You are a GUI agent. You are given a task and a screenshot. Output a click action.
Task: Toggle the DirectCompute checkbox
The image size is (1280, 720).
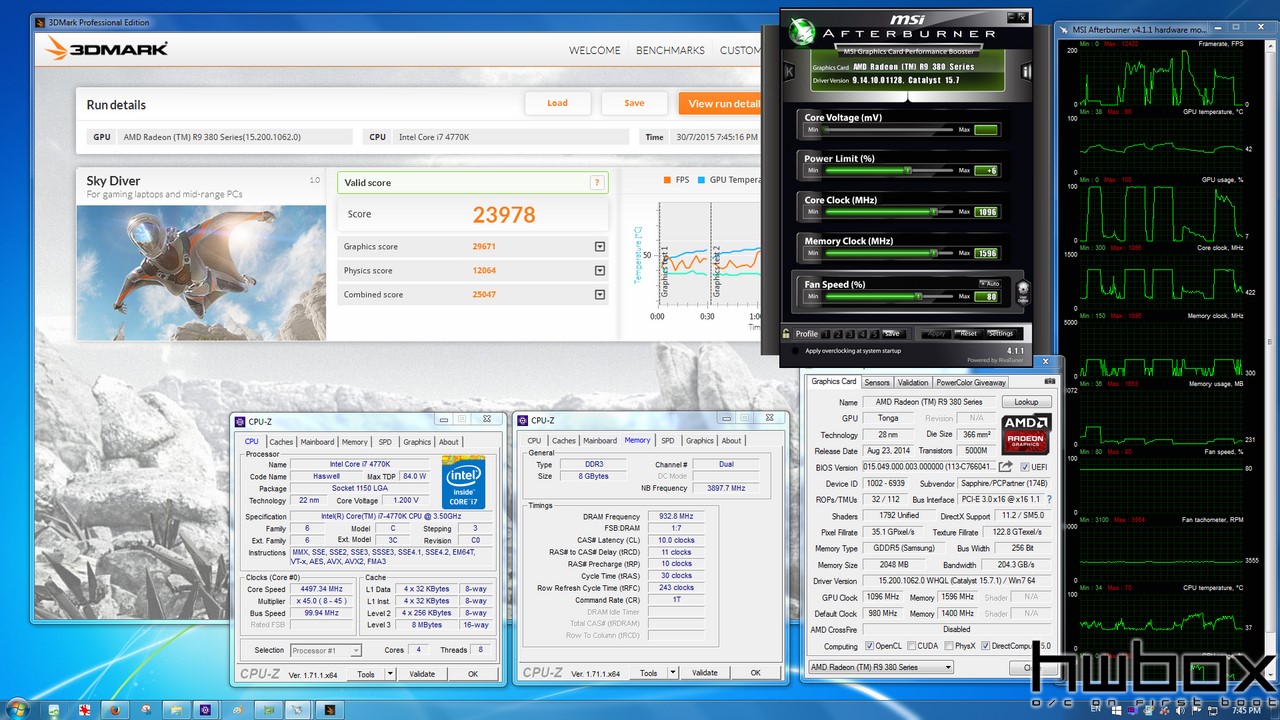[985, 646]
